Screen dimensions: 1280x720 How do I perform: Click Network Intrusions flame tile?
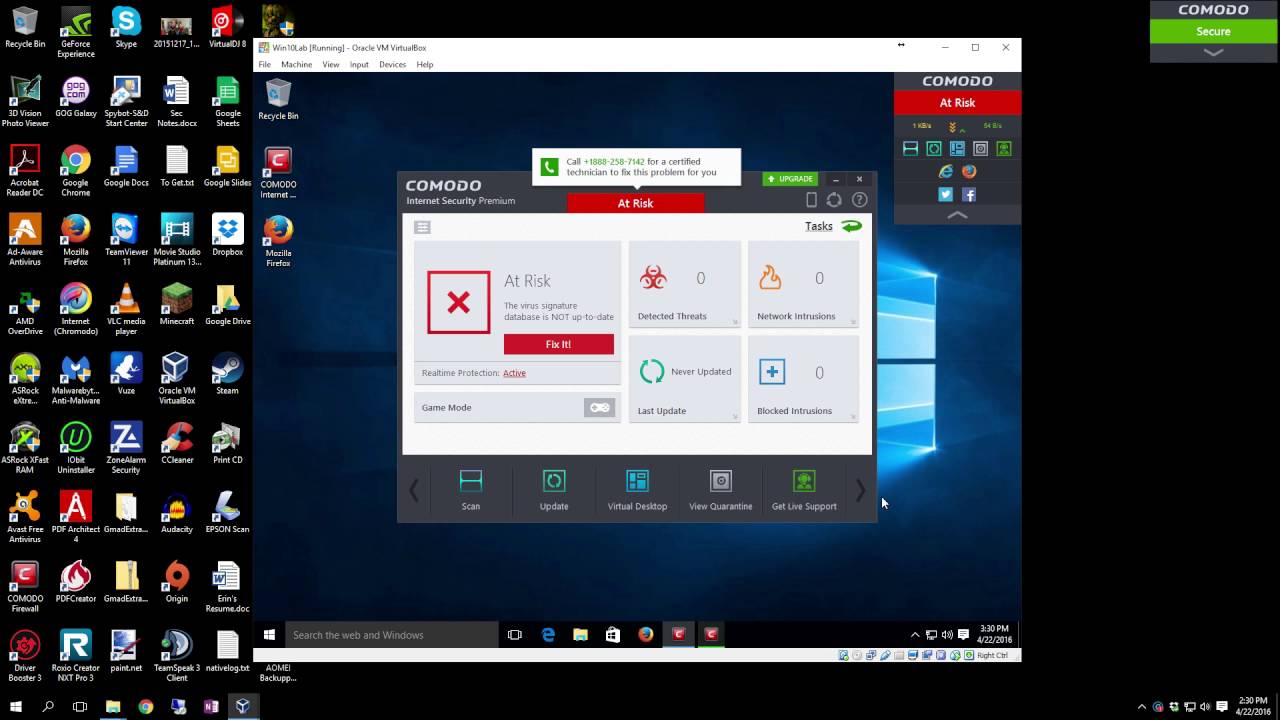pos(804,284)
